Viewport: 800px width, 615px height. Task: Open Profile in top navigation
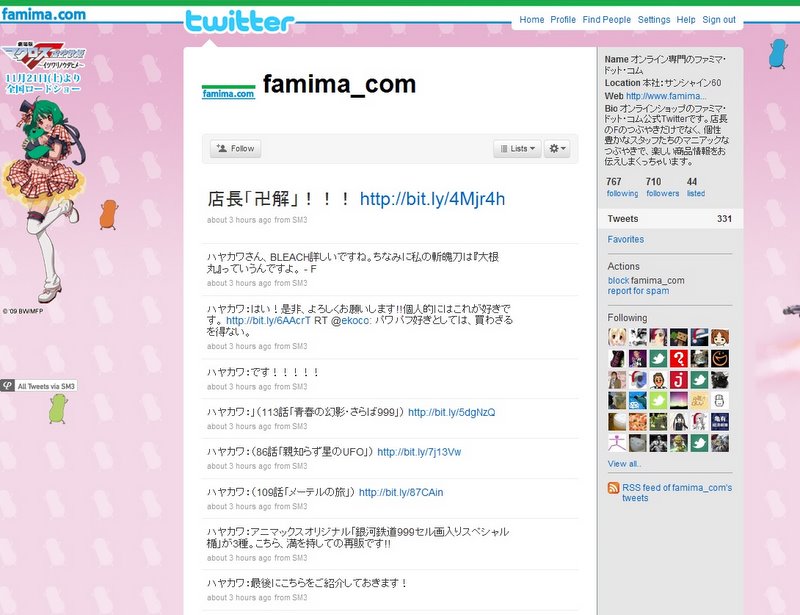point(563,19)
